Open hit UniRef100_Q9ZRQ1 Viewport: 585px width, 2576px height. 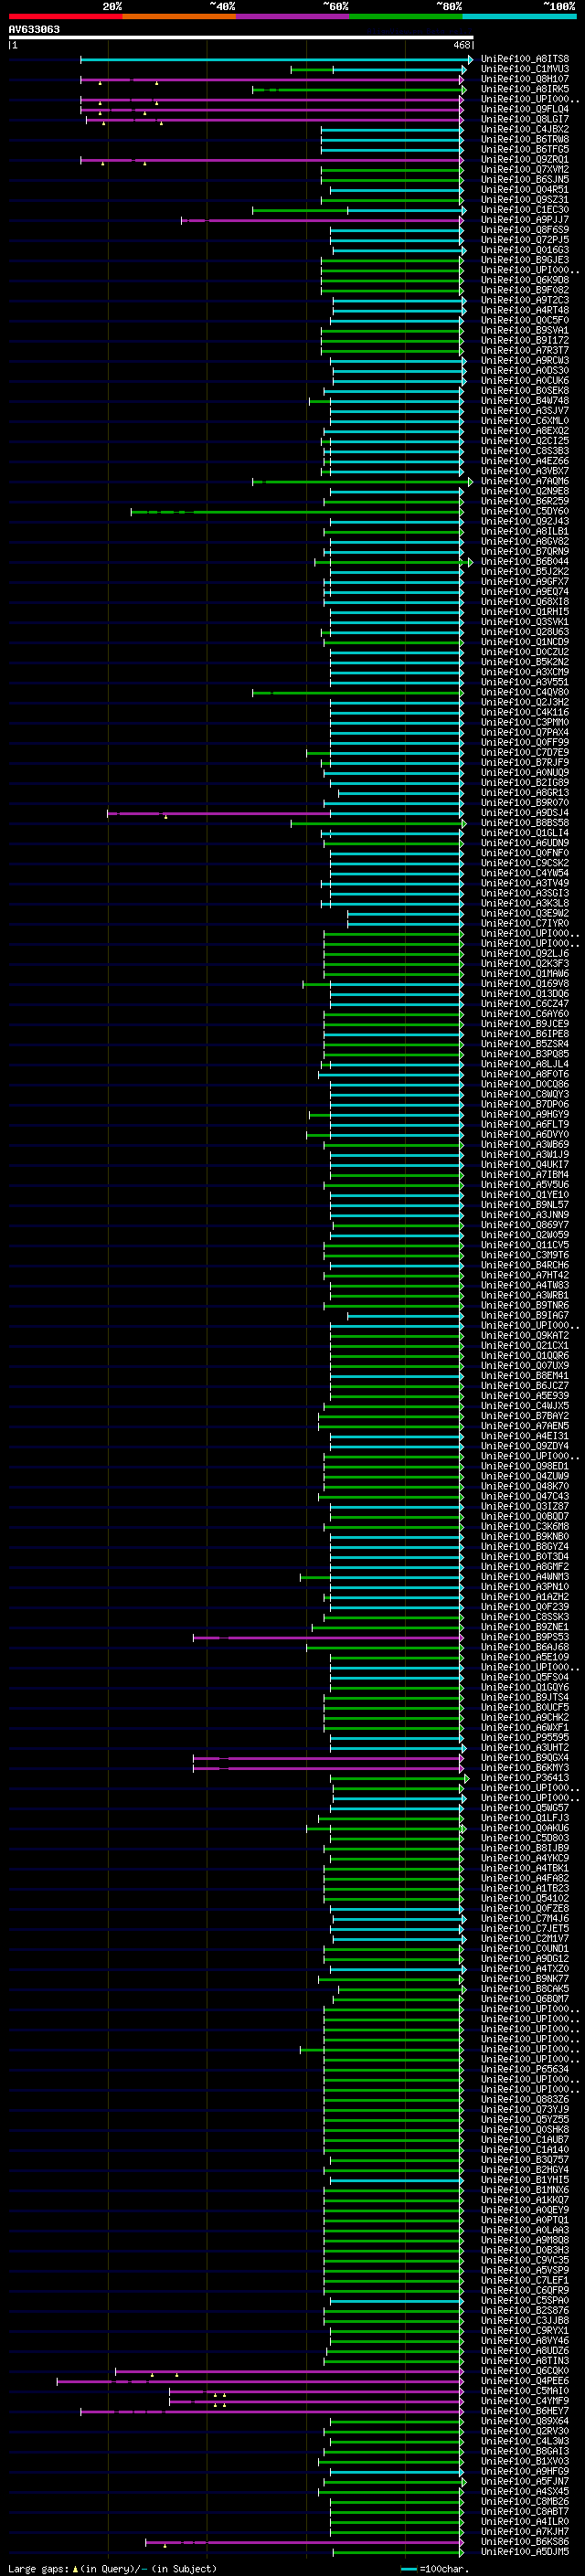tap(524, 159)
